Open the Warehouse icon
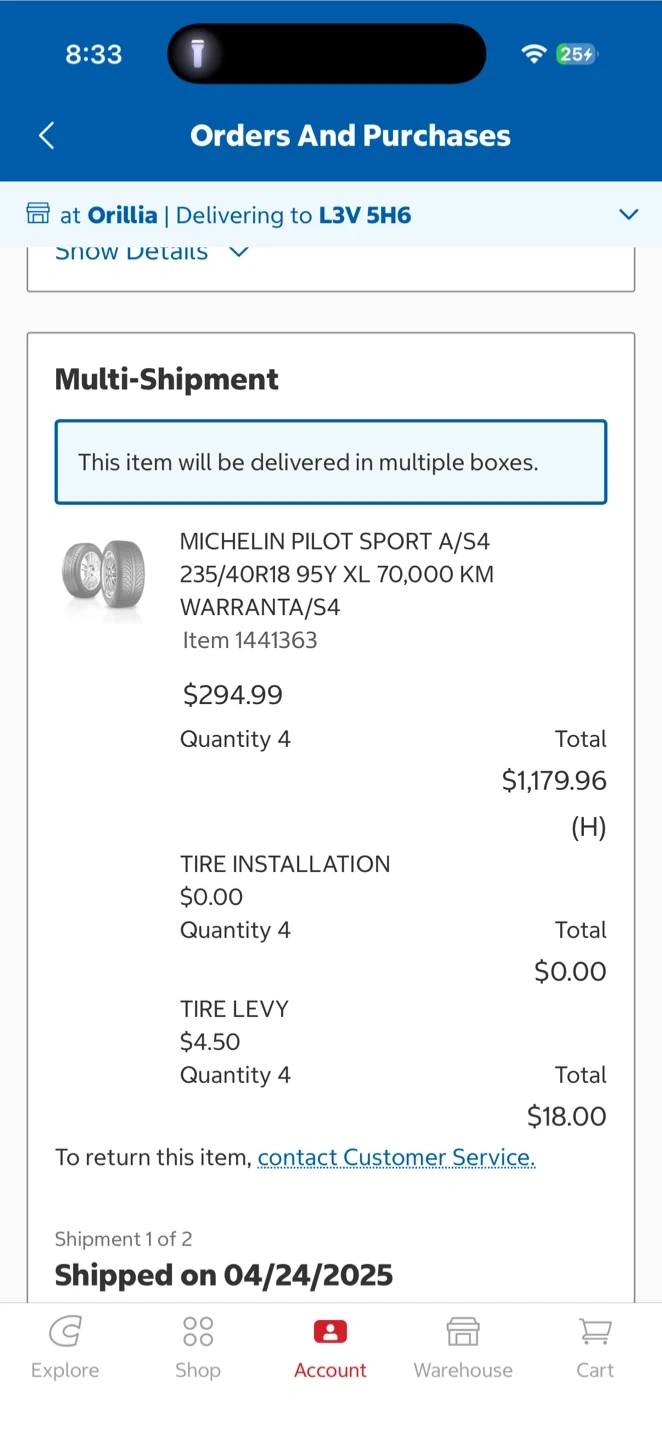 pos(463,1332)
